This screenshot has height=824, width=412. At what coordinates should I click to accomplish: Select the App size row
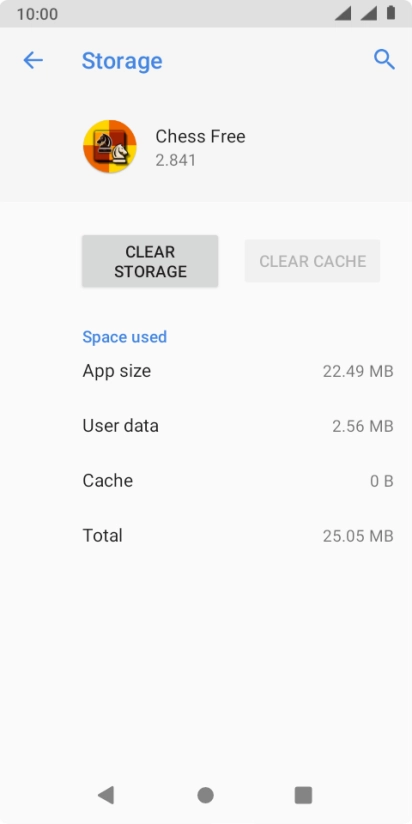(x=238, y=371)
